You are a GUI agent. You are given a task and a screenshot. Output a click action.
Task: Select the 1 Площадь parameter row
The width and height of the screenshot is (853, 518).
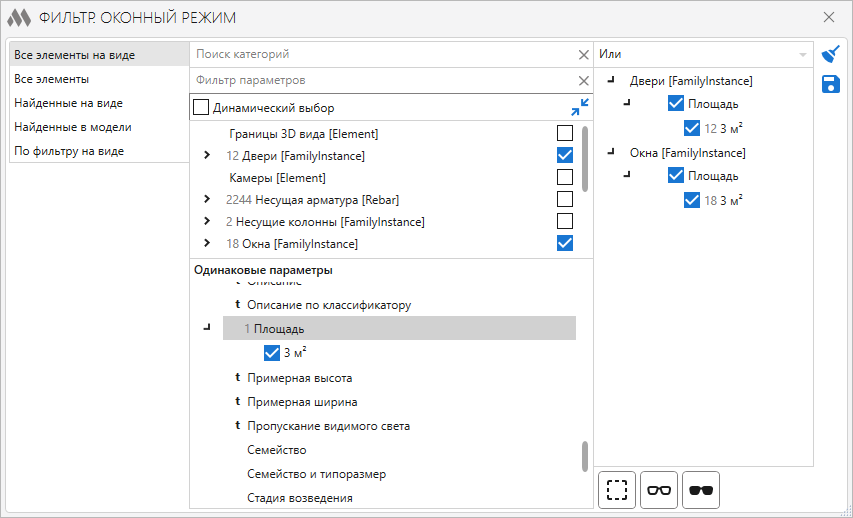point(399,329)
